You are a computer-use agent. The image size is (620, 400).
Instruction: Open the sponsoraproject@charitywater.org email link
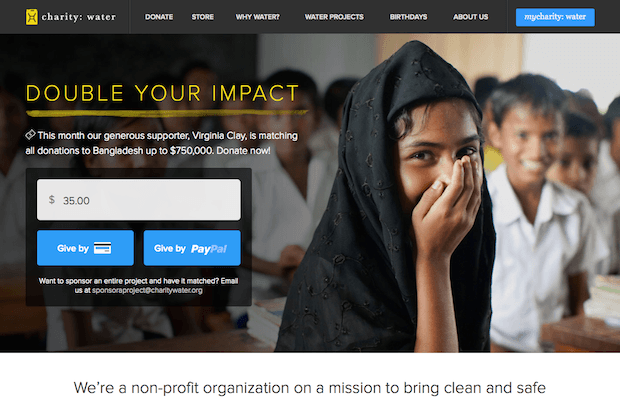pyautogui.click(x=147, y=290)
